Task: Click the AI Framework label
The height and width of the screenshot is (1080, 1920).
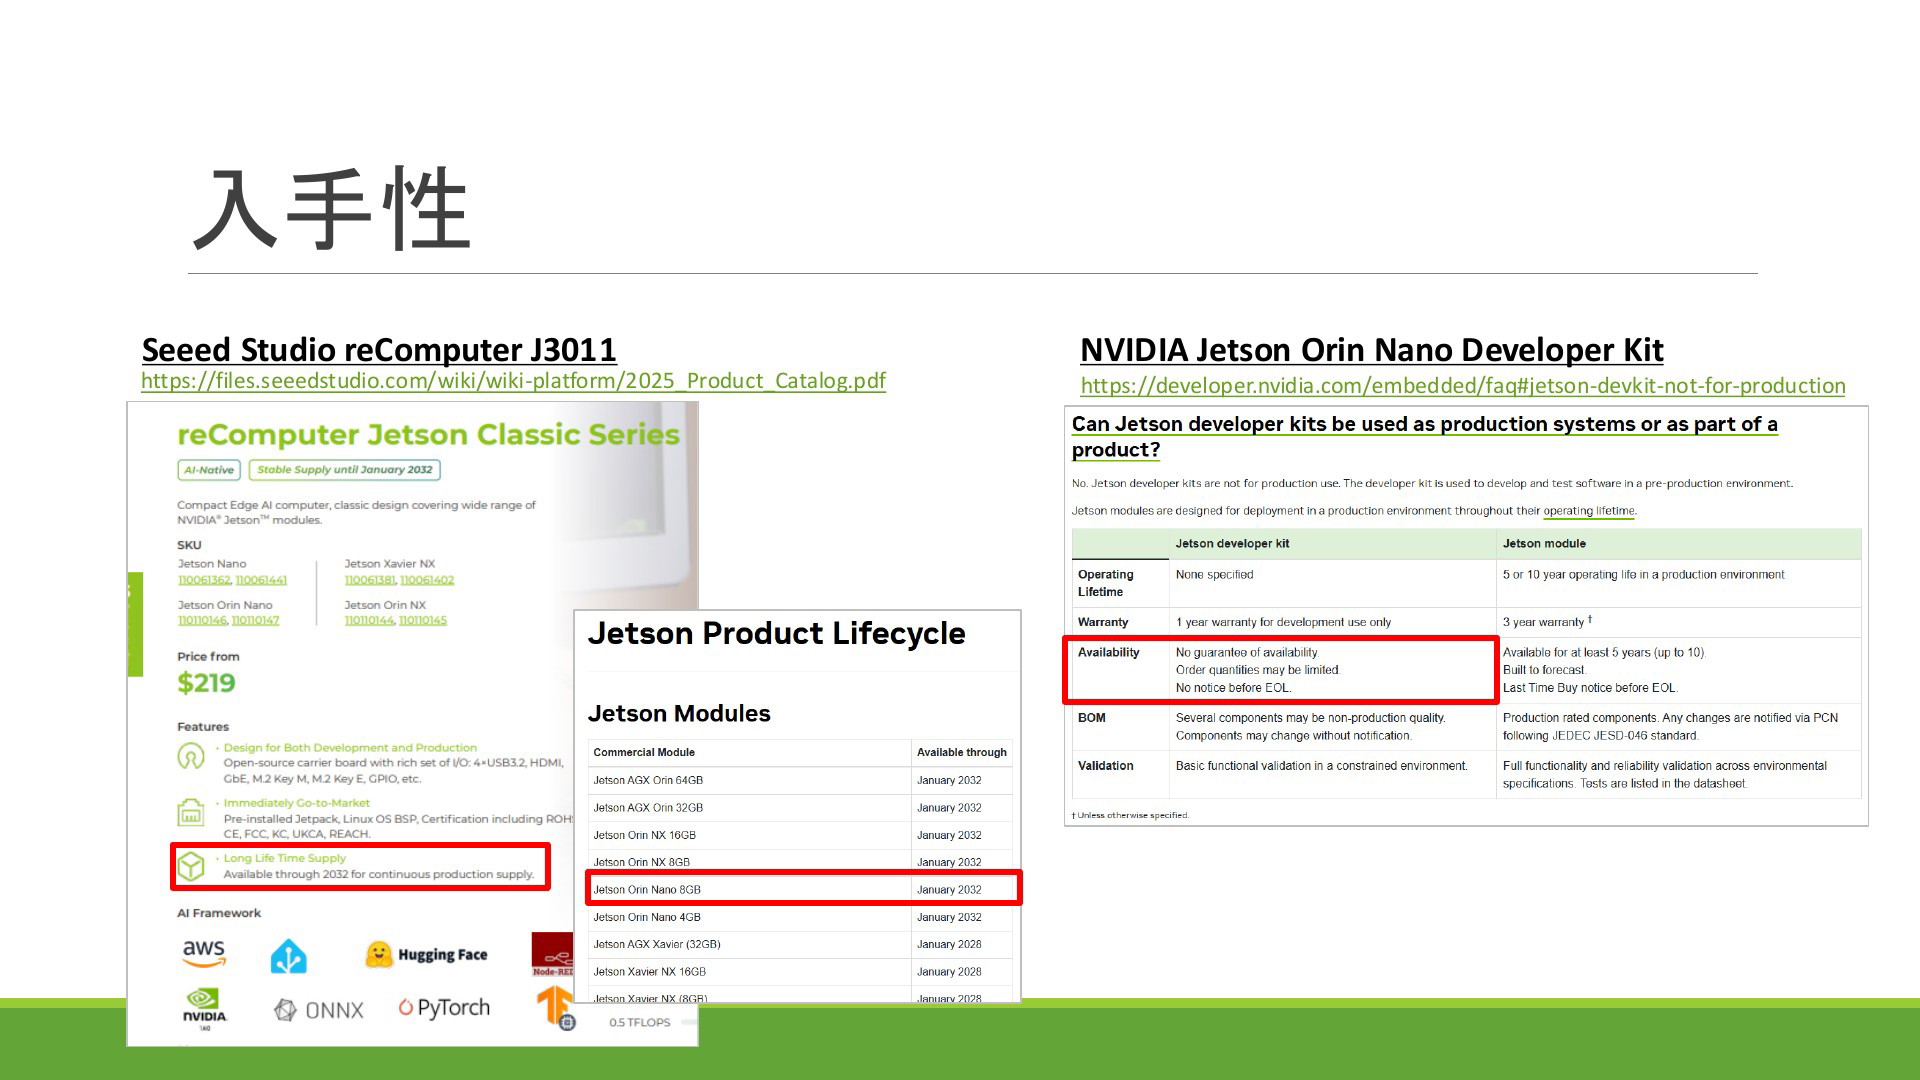Action: pos(219,913)
